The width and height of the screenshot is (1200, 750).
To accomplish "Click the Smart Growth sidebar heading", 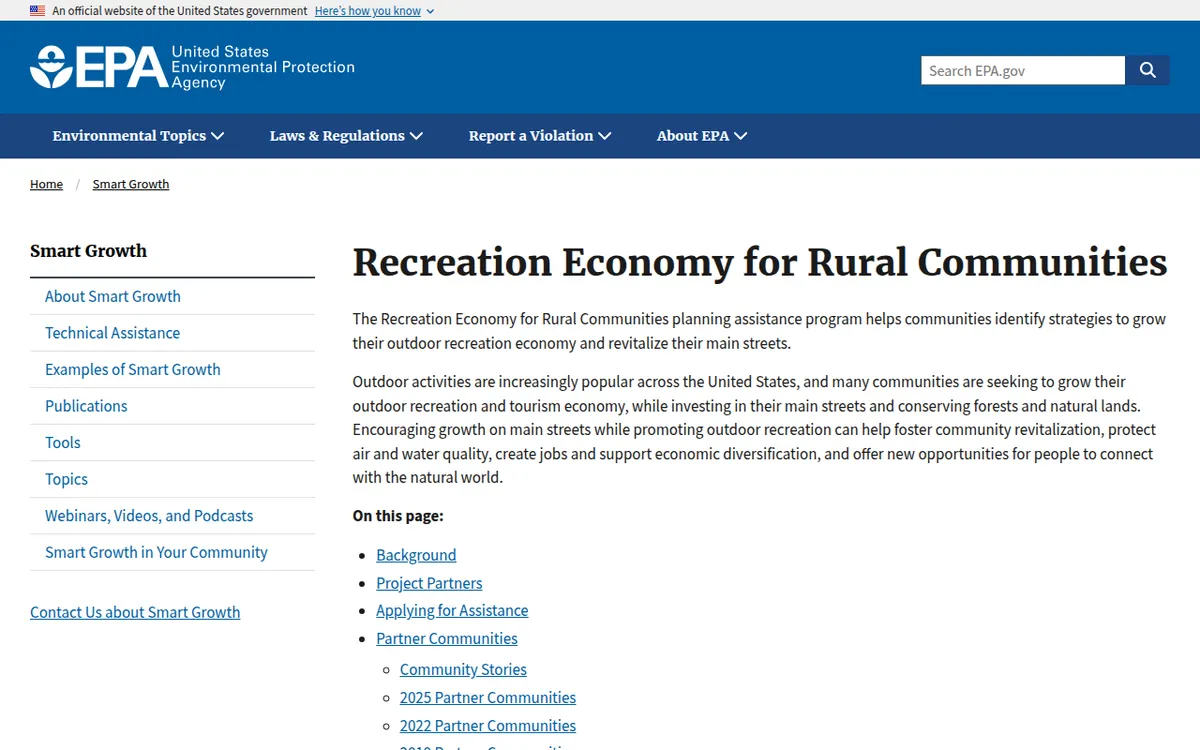I will coord(88,251).
